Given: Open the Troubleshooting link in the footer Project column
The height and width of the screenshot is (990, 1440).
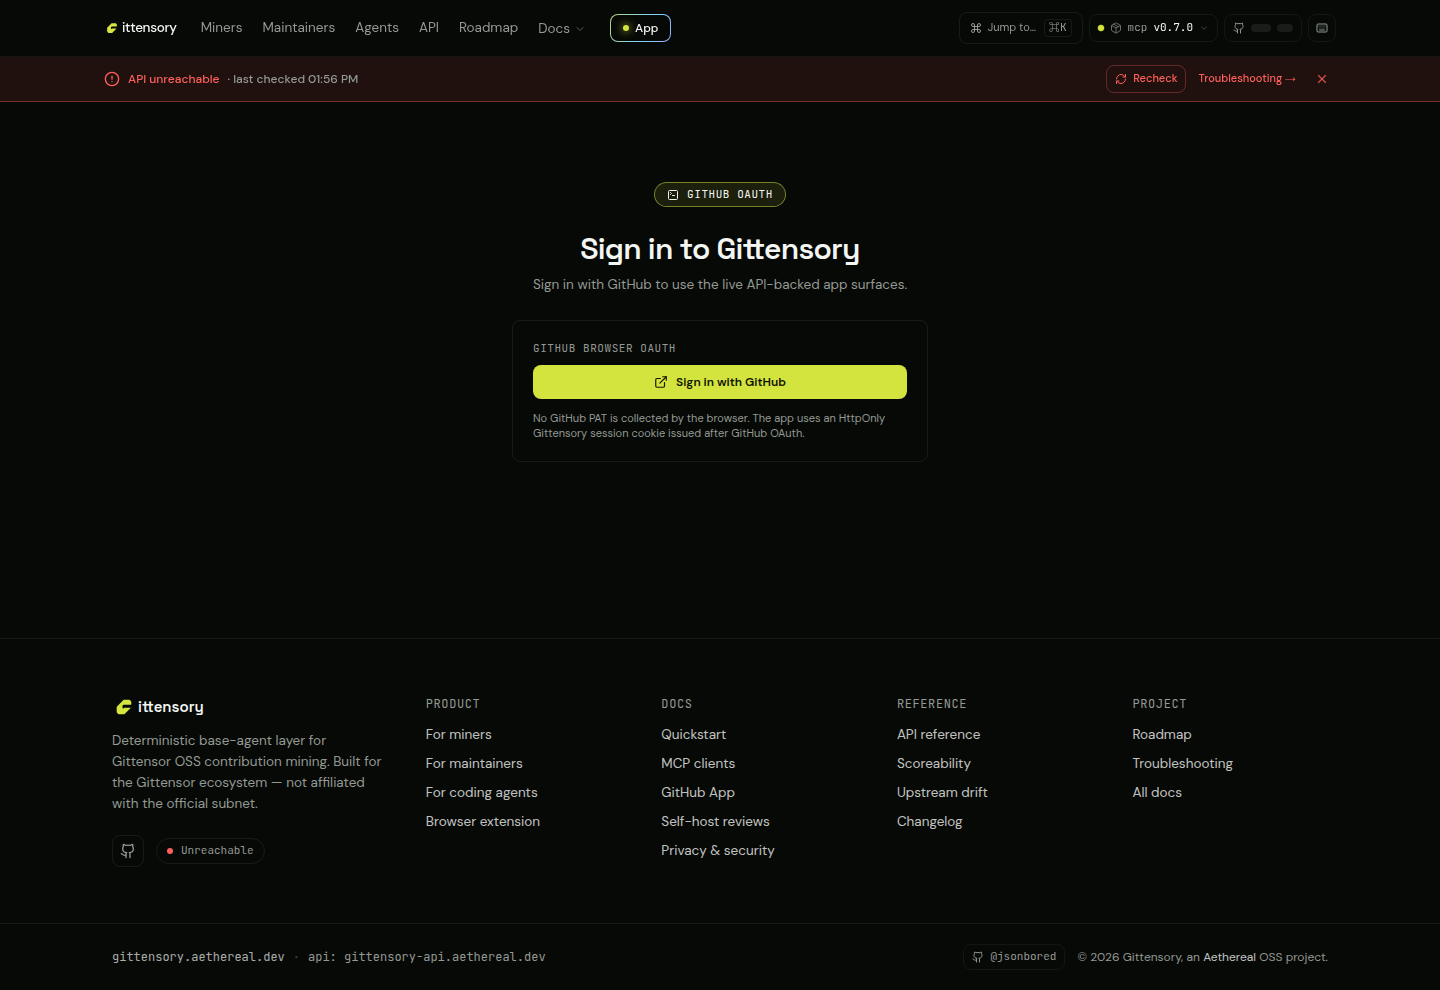Looking at the screenshot, I should point(1183,764).
